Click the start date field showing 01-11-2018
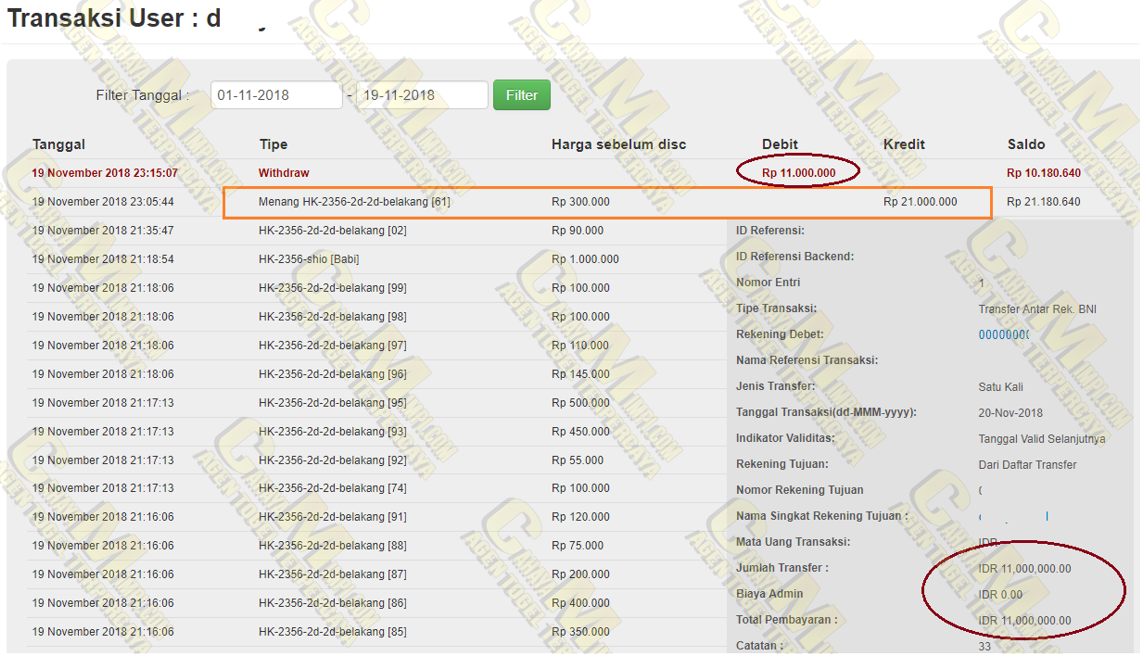Screen dimensions: 1140x654 coord(276,95)
